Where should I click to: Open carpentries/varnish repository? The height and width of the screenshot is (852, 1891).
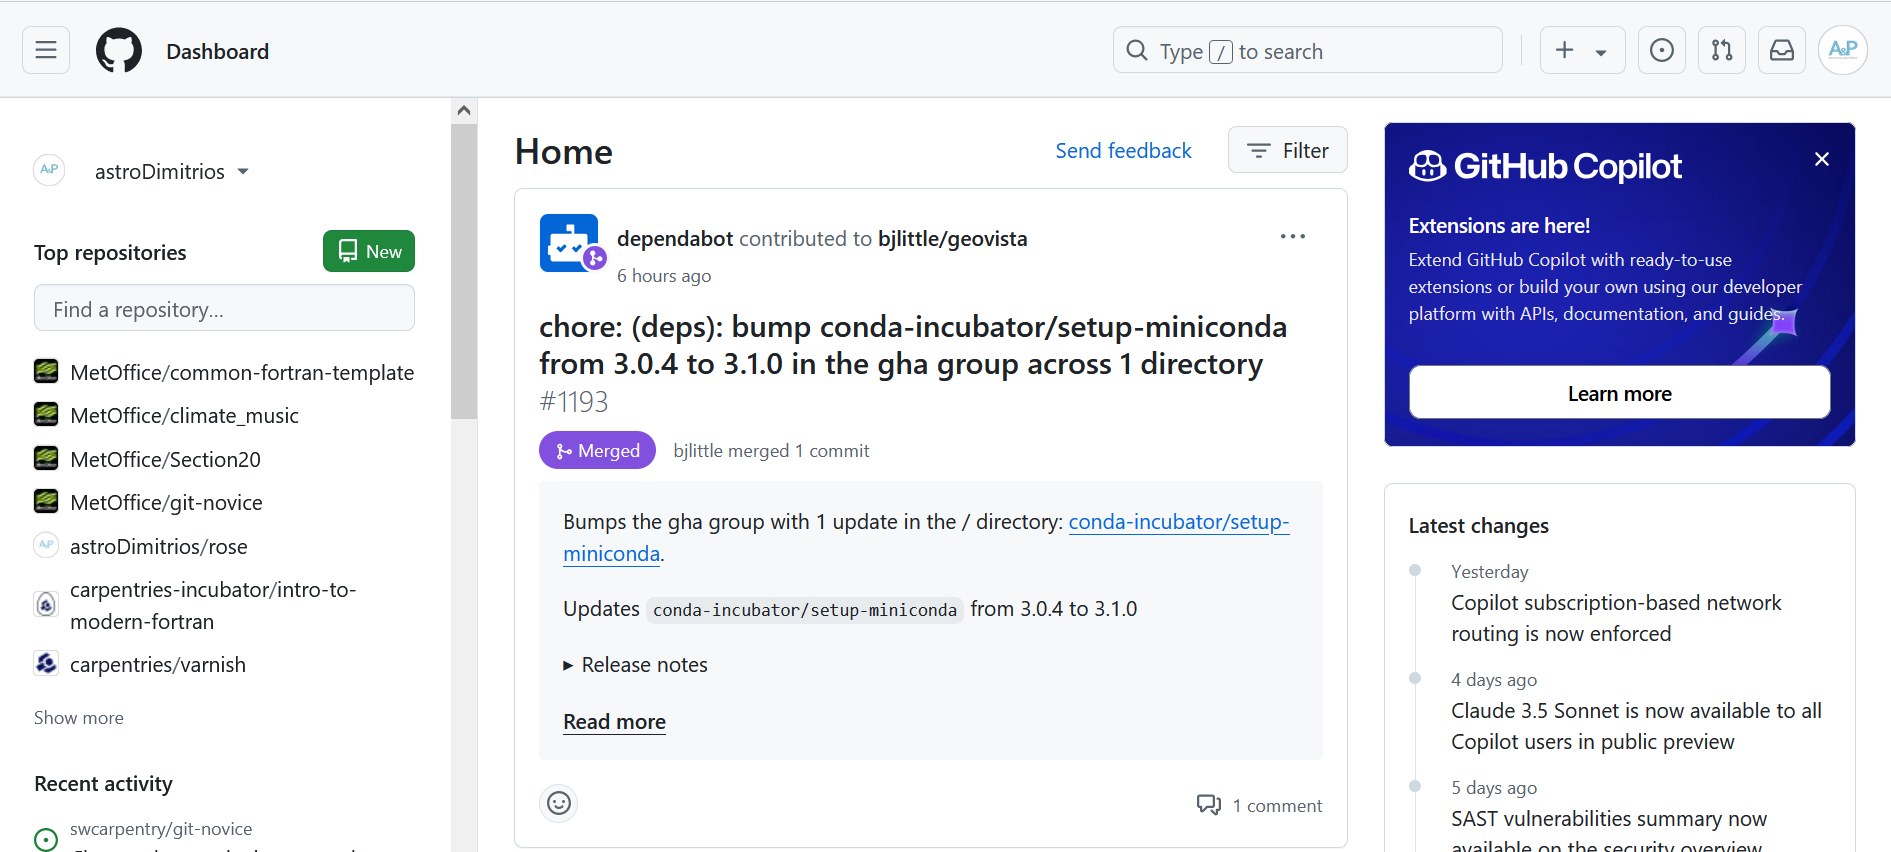(157, 664)
